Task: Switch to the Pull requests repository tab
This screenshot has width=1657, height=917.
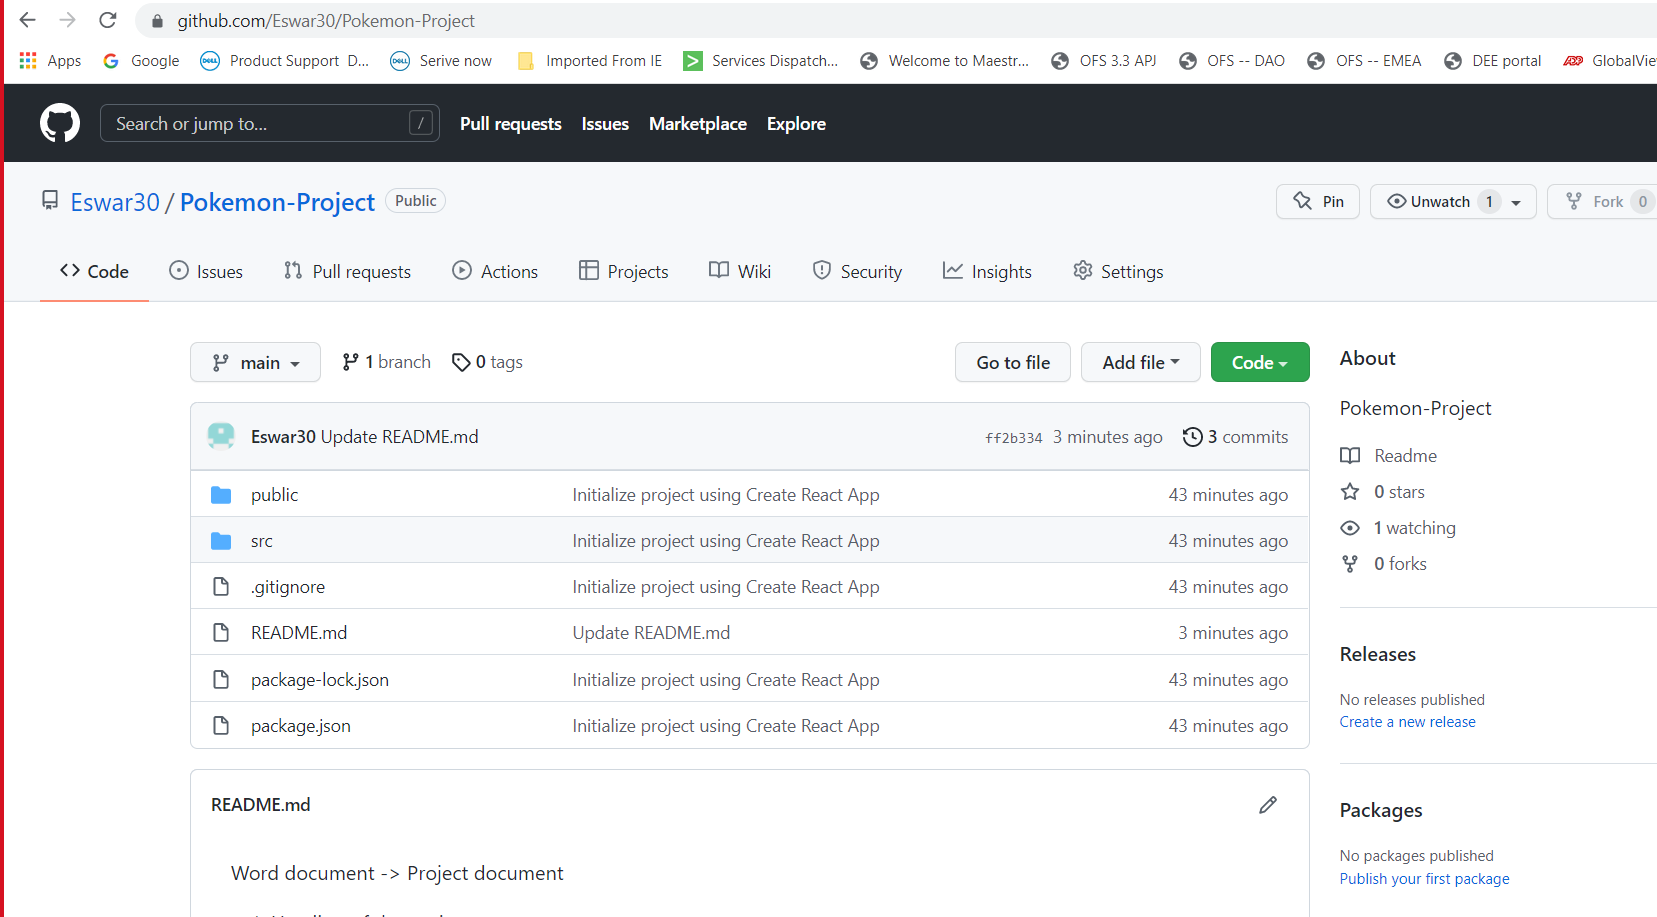Action: point(347,271)
